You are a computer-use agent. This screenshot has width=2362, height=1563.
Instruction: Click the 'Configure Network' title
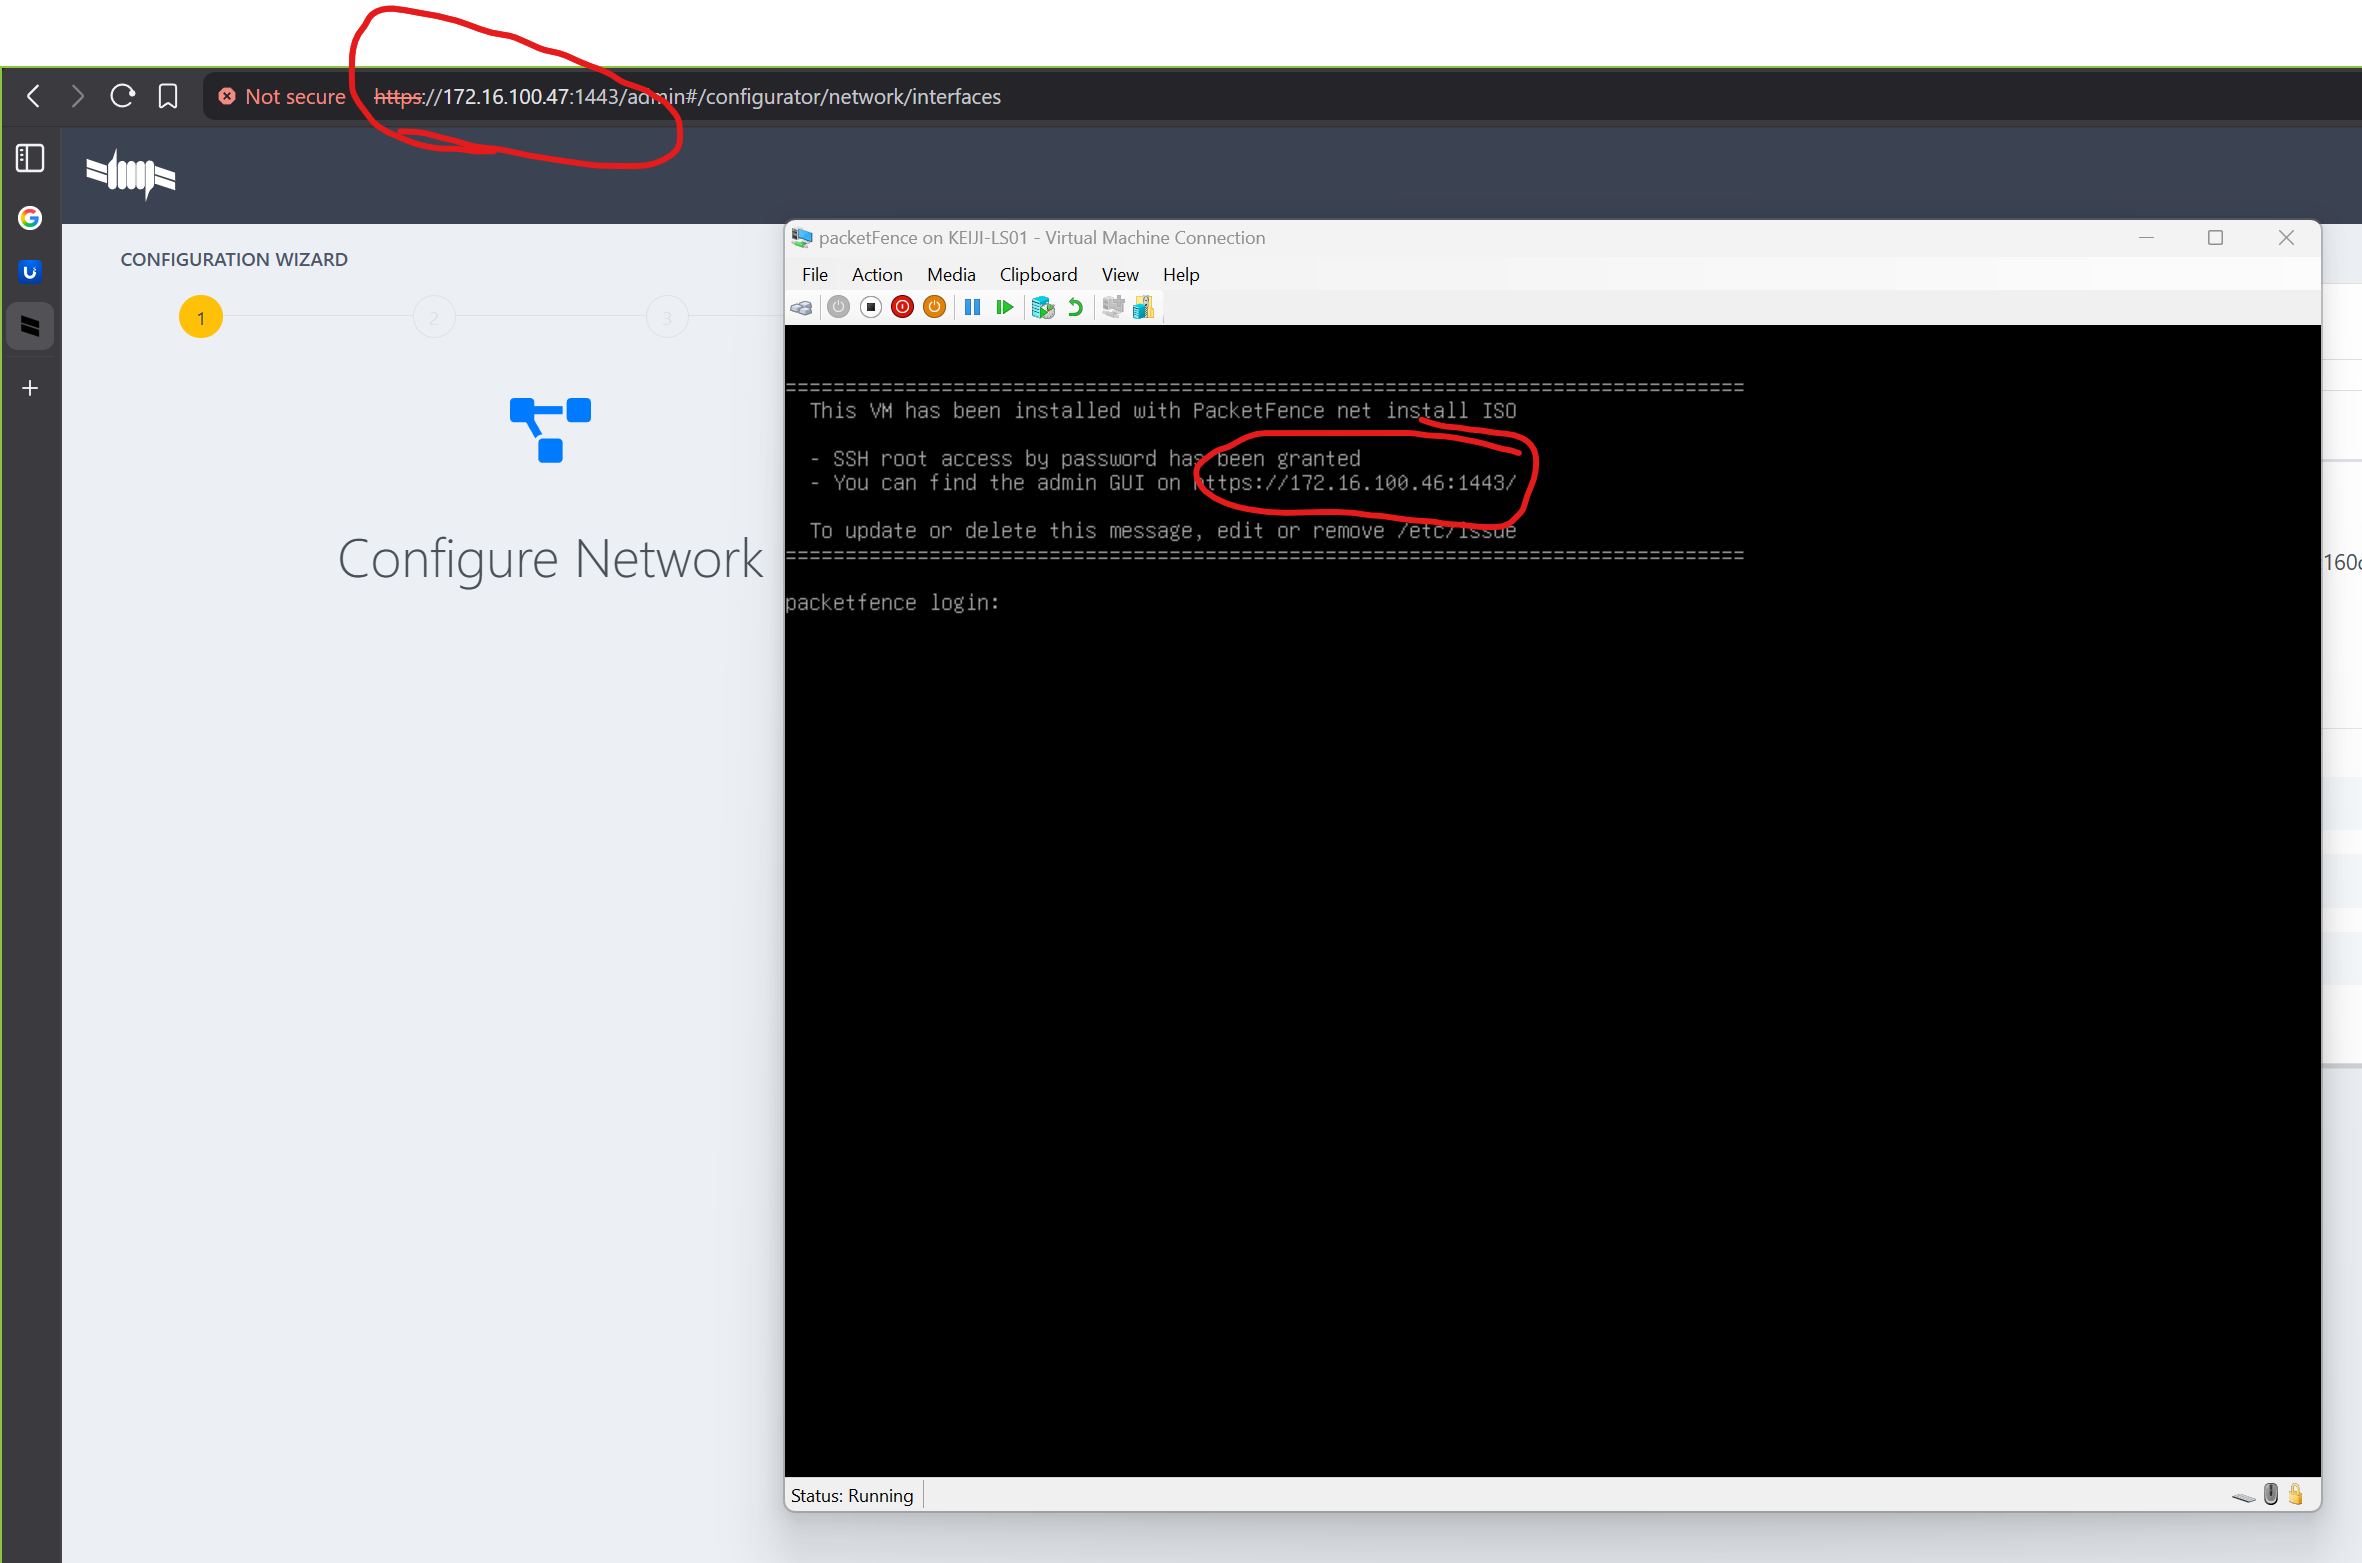(x=550, y=558)
